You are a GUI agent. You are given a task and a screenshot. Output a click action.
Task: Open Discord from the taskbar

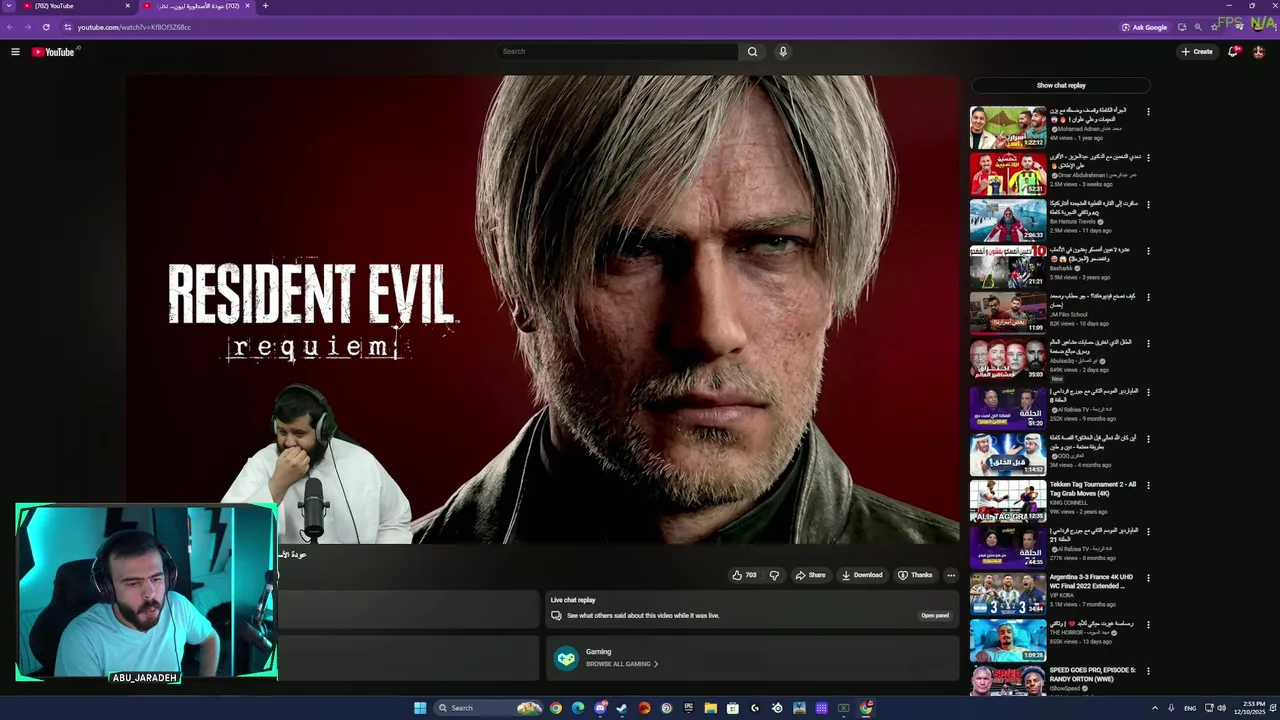(600, 708)
